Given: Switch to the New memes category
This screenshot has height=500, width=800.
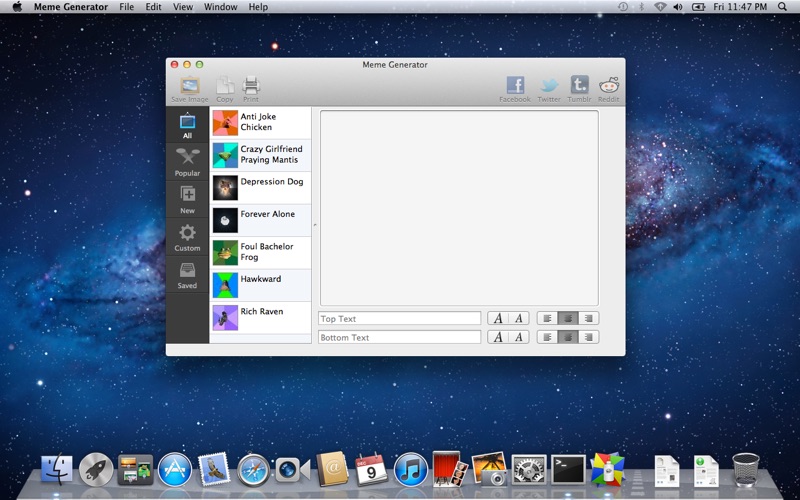Looking at the screenshot, I should [x=187, y=198].
